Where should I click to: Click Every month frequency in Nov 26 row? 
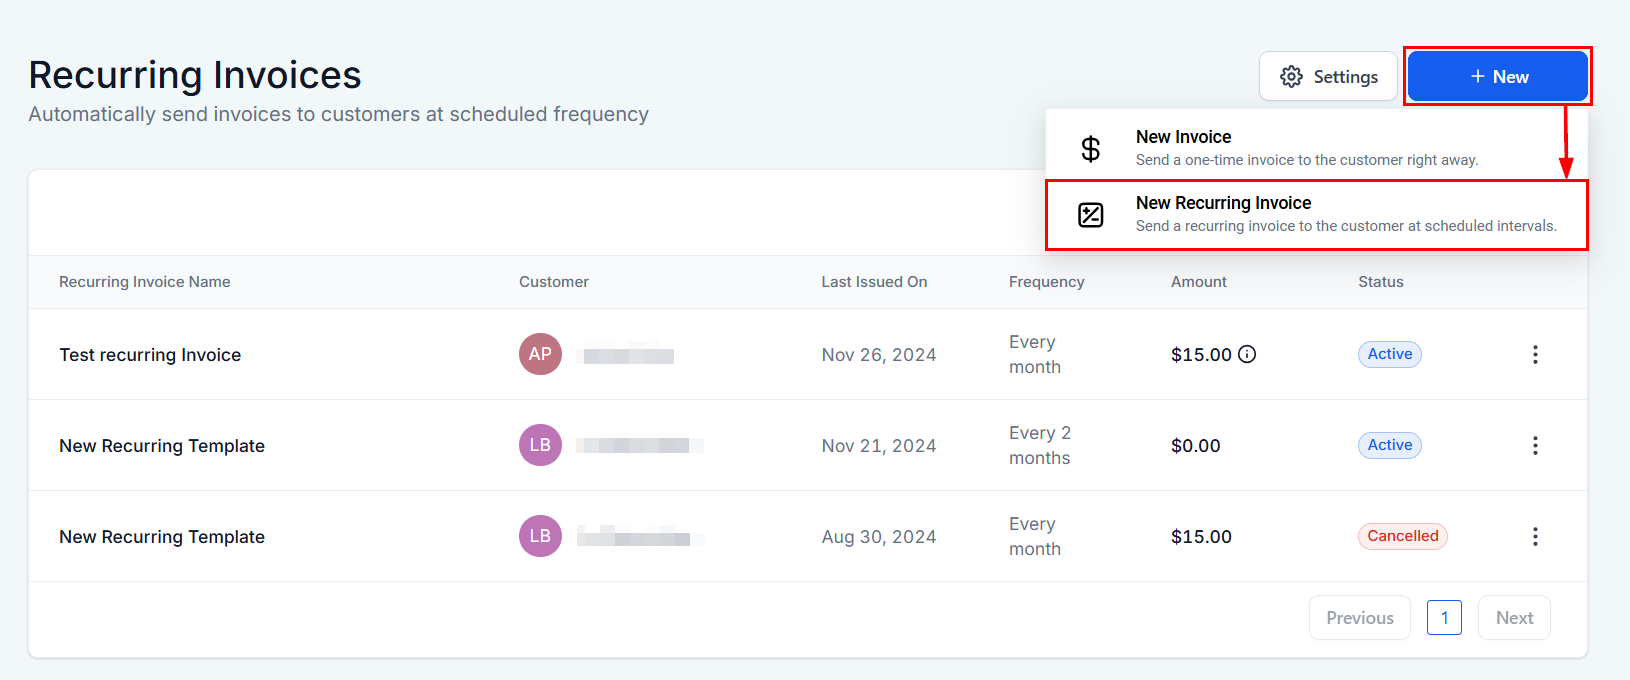(1035, 354)
